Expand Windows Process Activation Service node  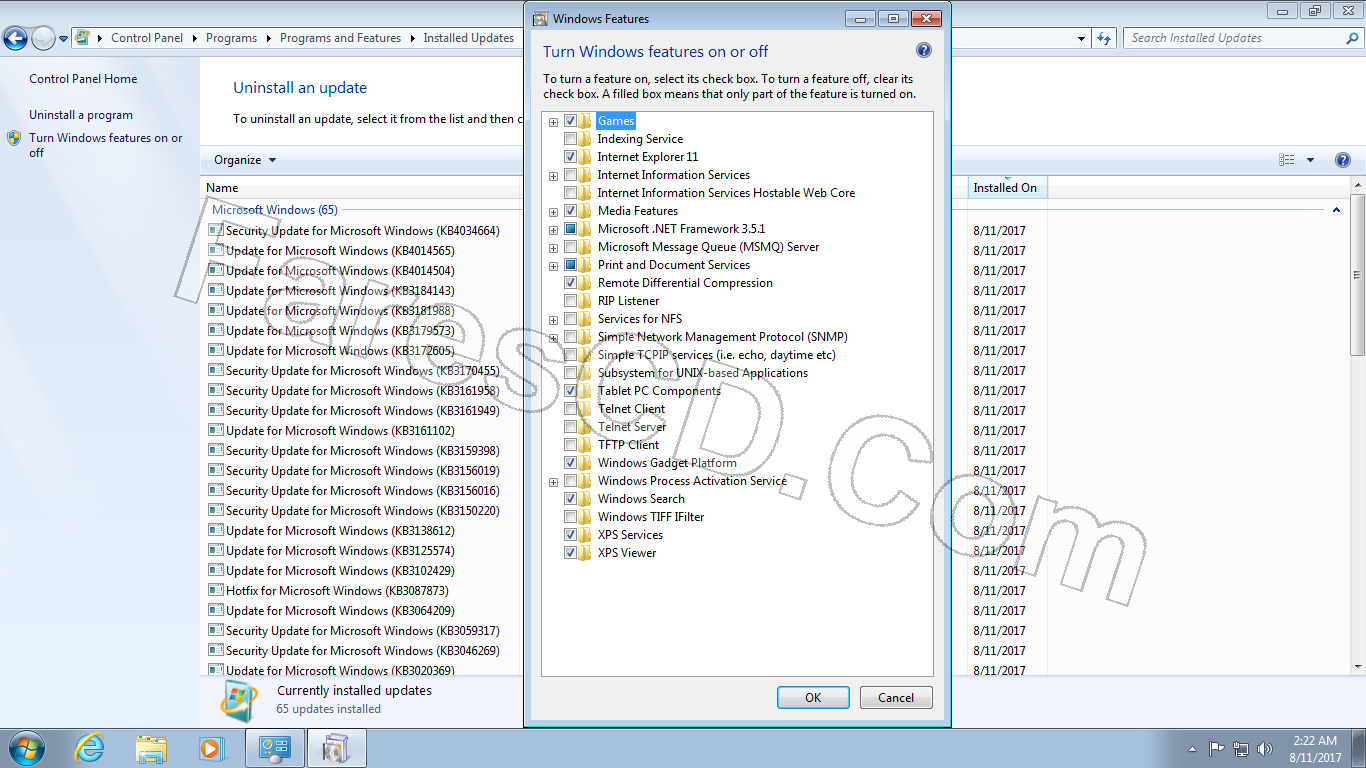tap(553, 482)
